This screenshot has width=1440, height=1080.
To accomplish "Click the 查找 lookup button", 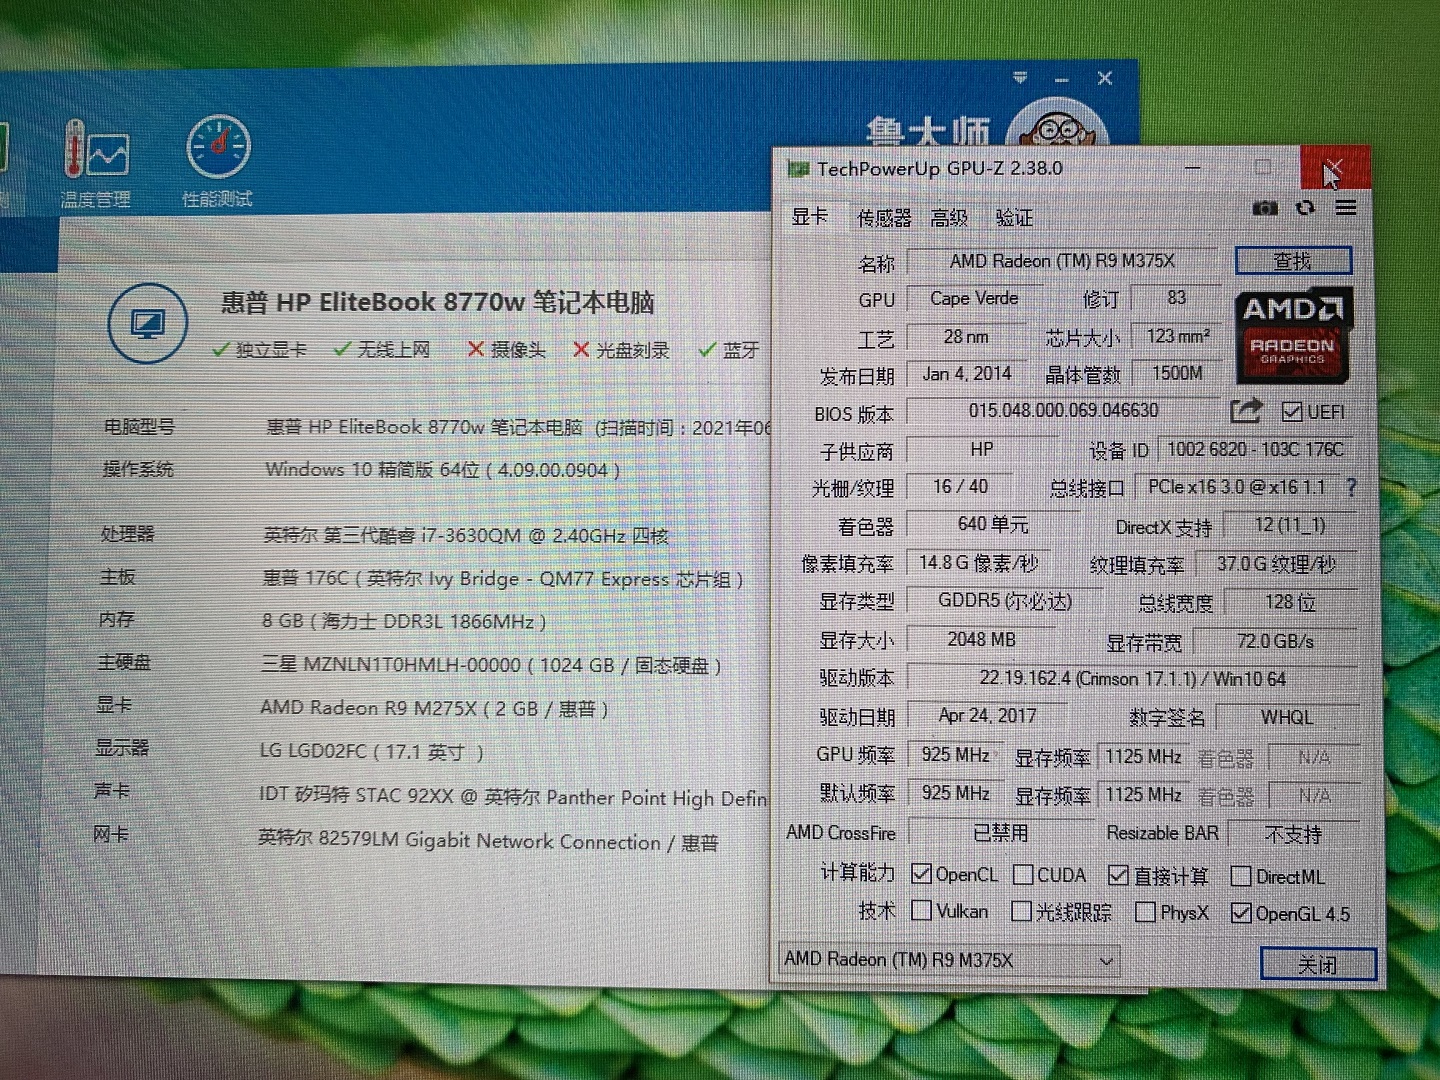I will pos(1293,261).
